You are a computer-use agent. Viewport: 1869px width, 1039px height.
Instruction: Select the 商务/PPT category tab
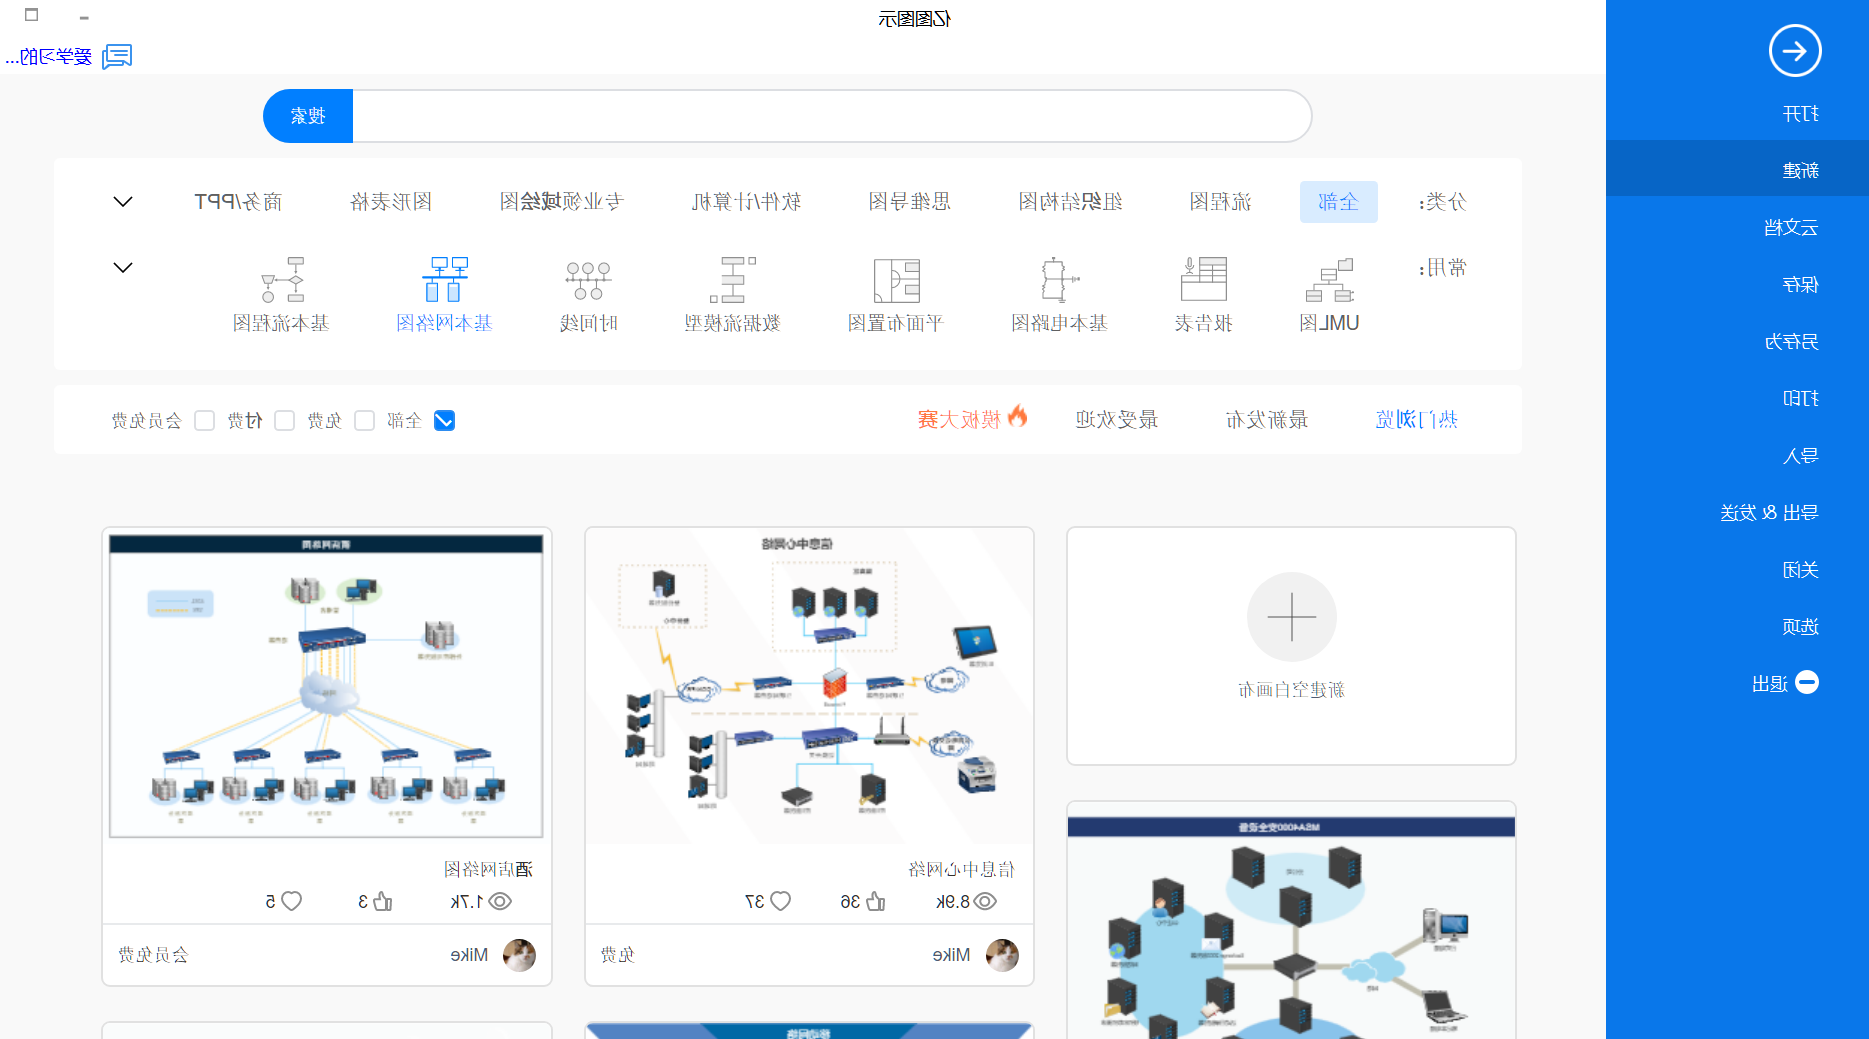click(238, 202)
